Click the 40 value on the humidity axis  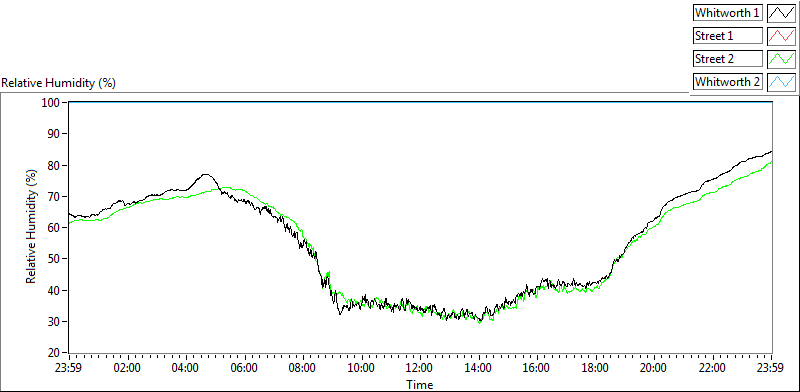[x=54, y=290]
